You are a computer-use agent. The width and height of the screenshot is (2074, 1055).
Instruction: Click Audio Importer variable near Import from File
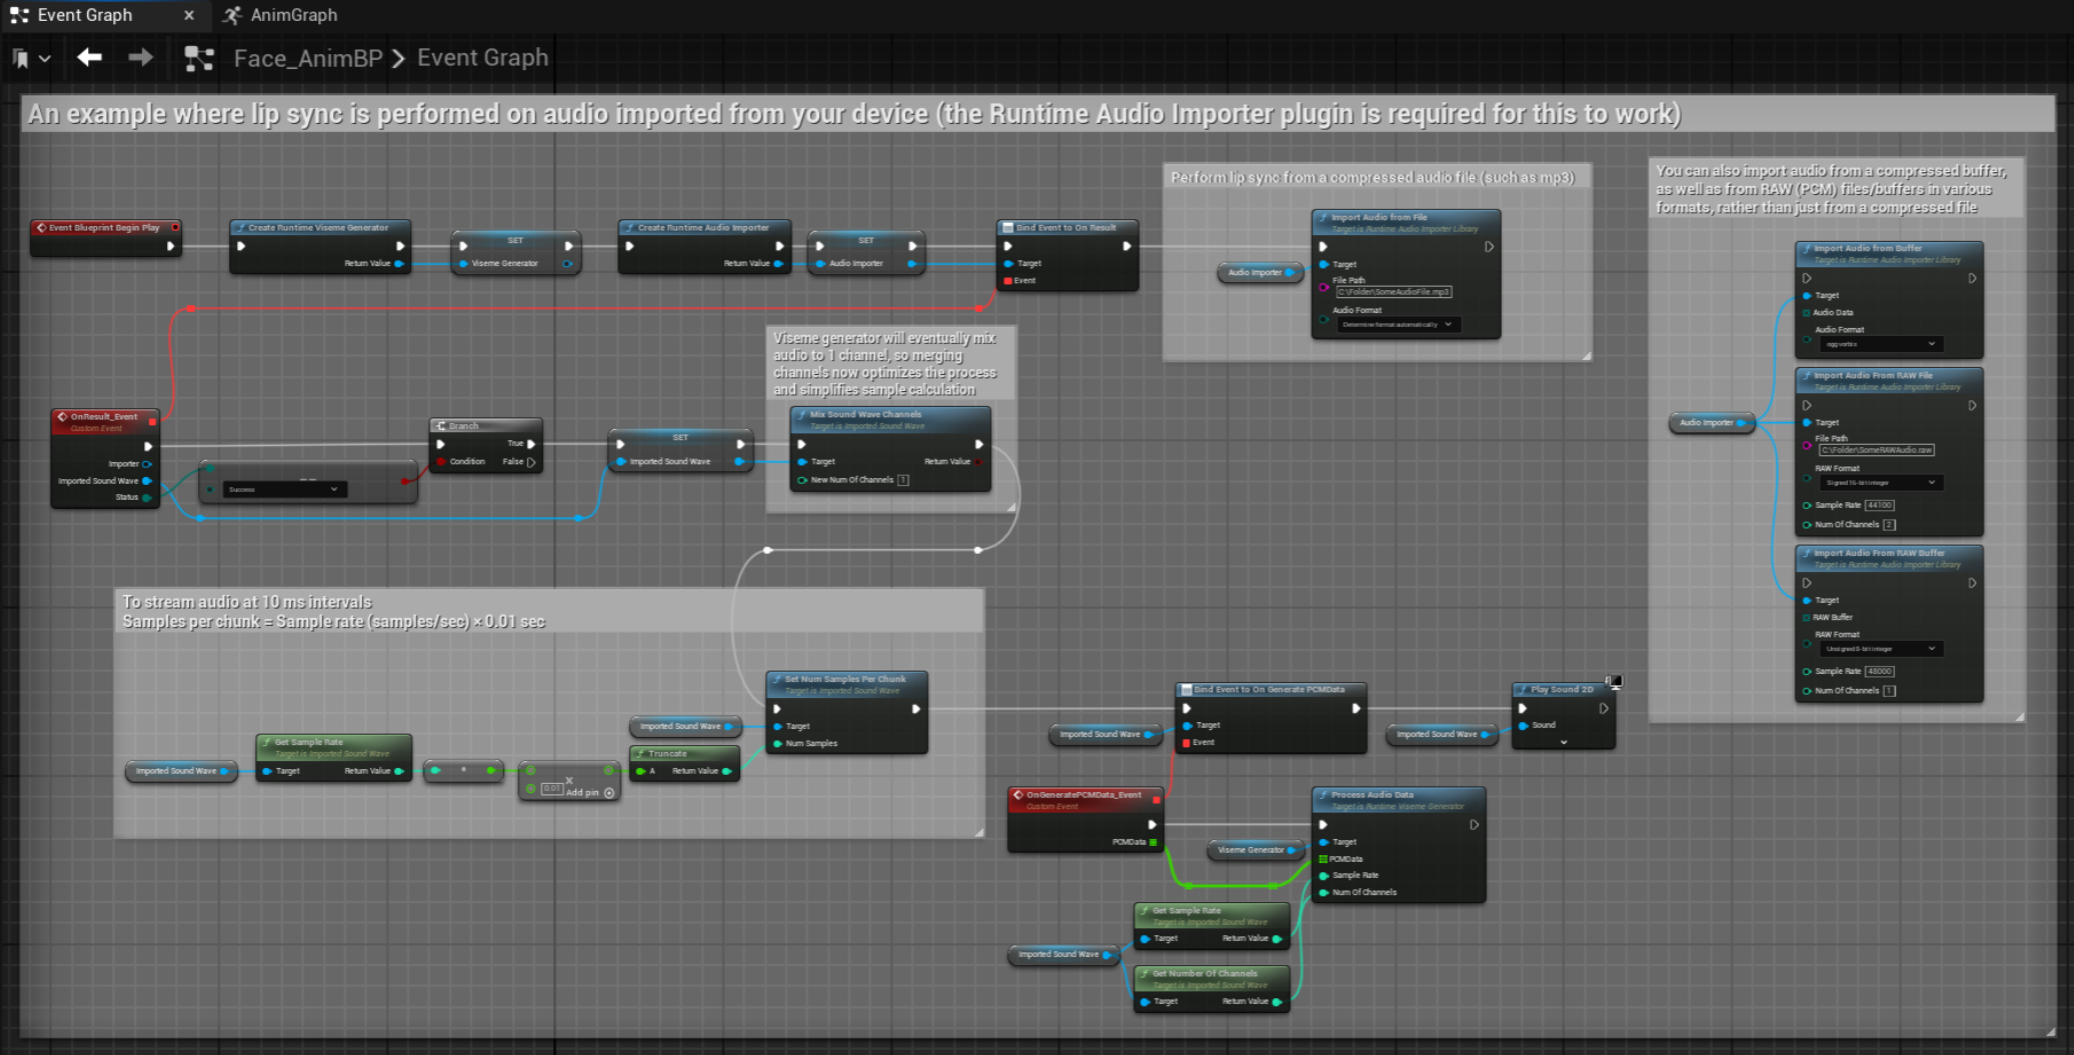pos(1260,272)
